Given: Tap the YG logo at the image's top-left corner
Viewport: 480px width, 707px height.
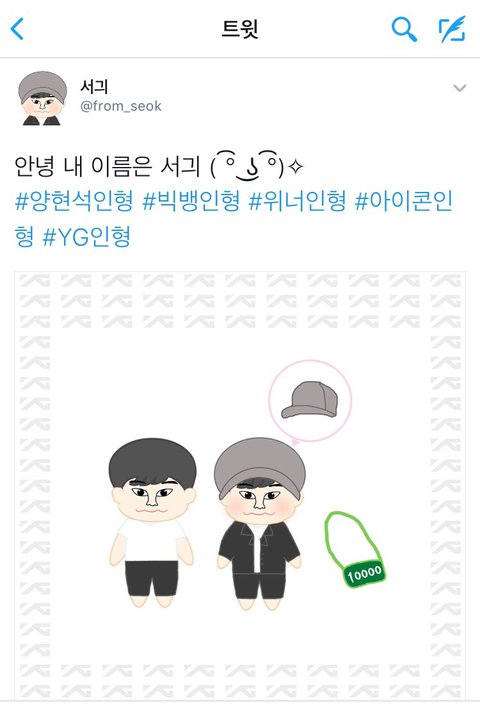Looking at the screenshot, I should click(x=35, y=280).
